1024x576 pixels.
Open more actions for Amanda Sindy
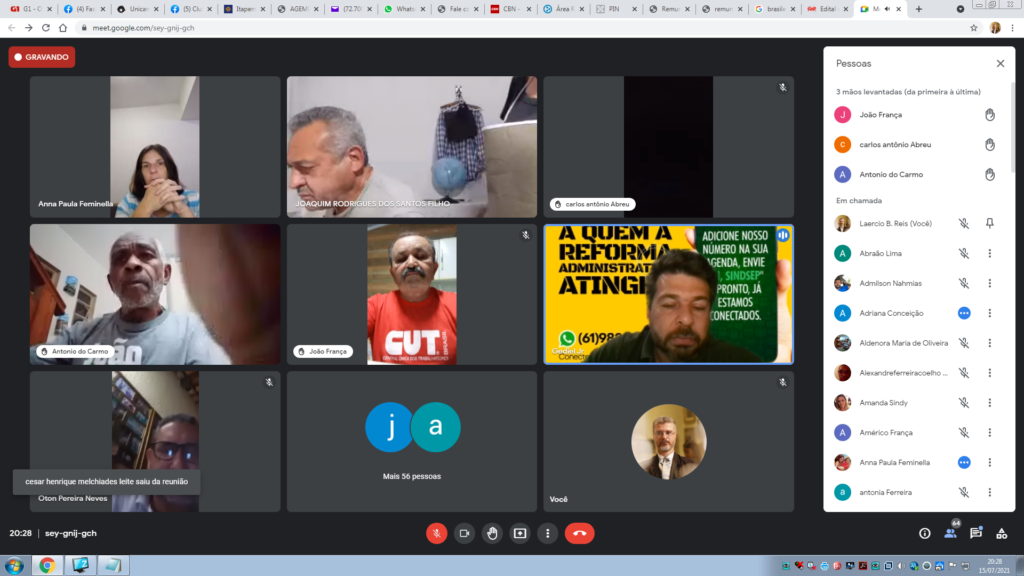click(989, 403)
